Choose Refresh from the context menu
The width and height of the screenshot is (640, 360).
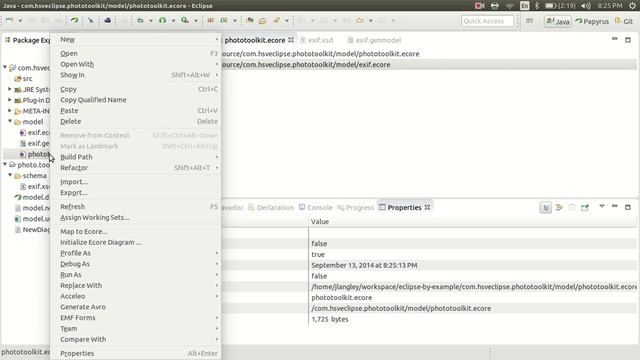point(136,207)
